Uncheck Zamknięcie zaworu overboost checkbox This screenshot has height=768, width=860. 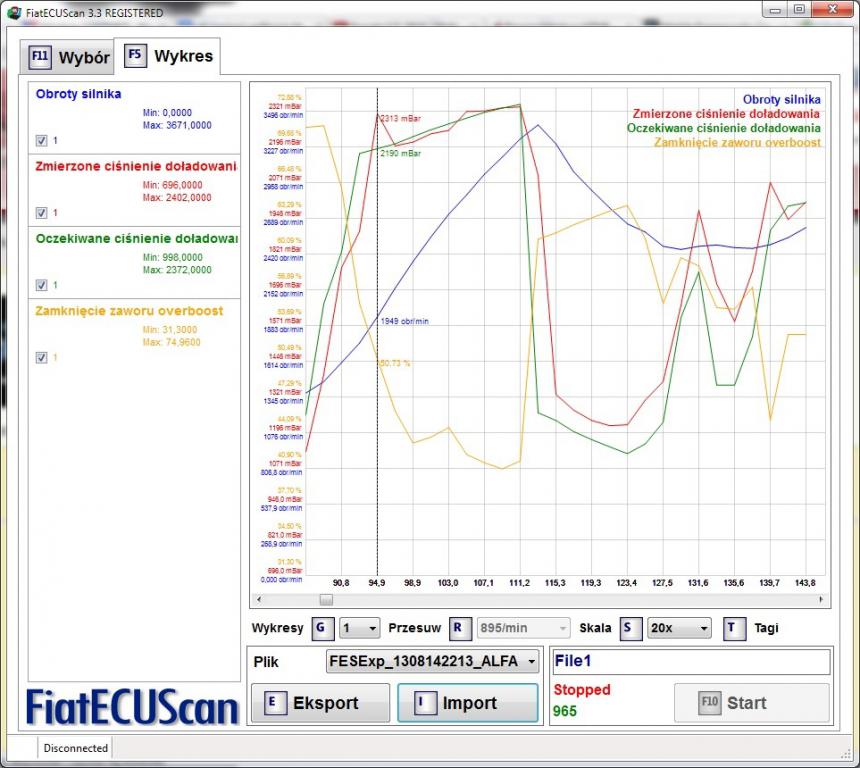pyautogui.click(x=42, y=358)
